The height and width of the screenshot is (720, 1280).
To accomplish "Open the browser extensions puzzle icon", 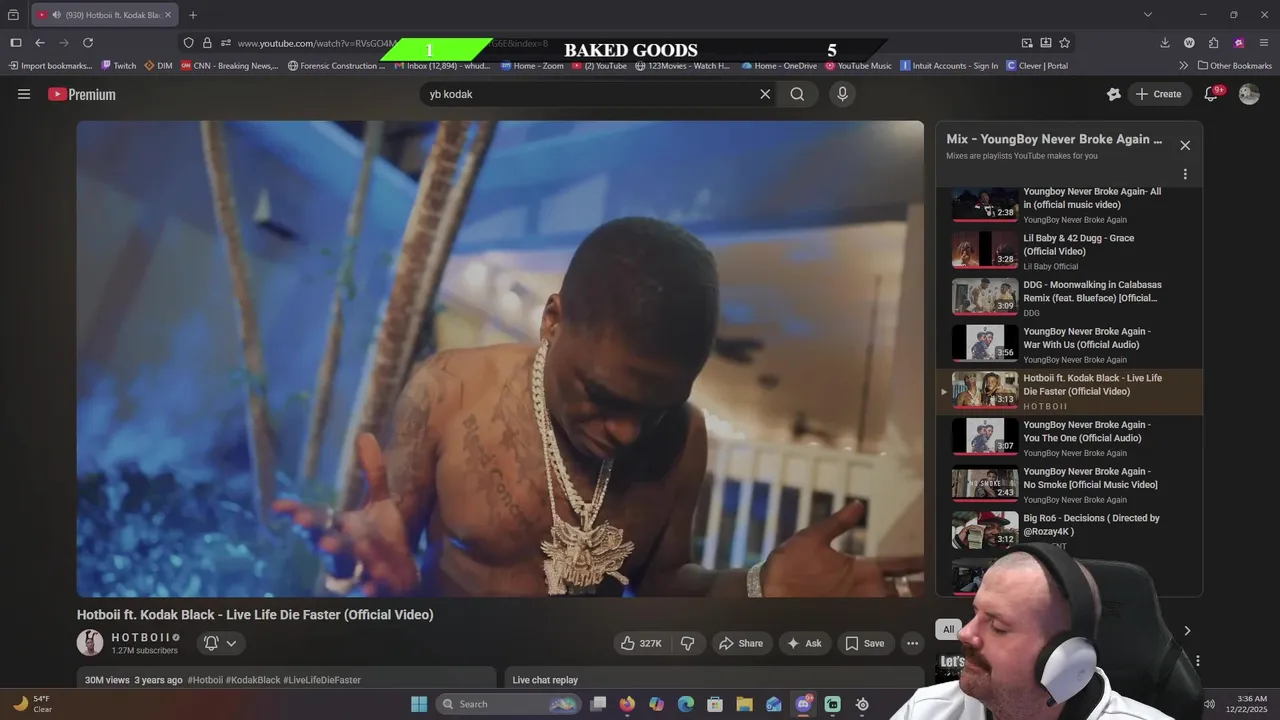I will point(1214,43).
